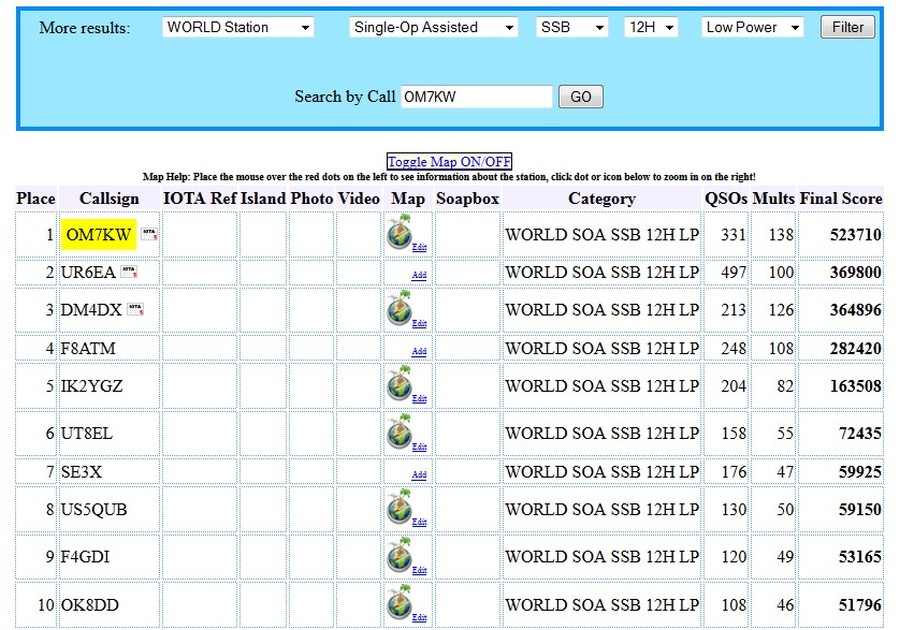Screen dimensions: 900x630
Task: Click the Add map link for SE3X
Action: point(419,475)
